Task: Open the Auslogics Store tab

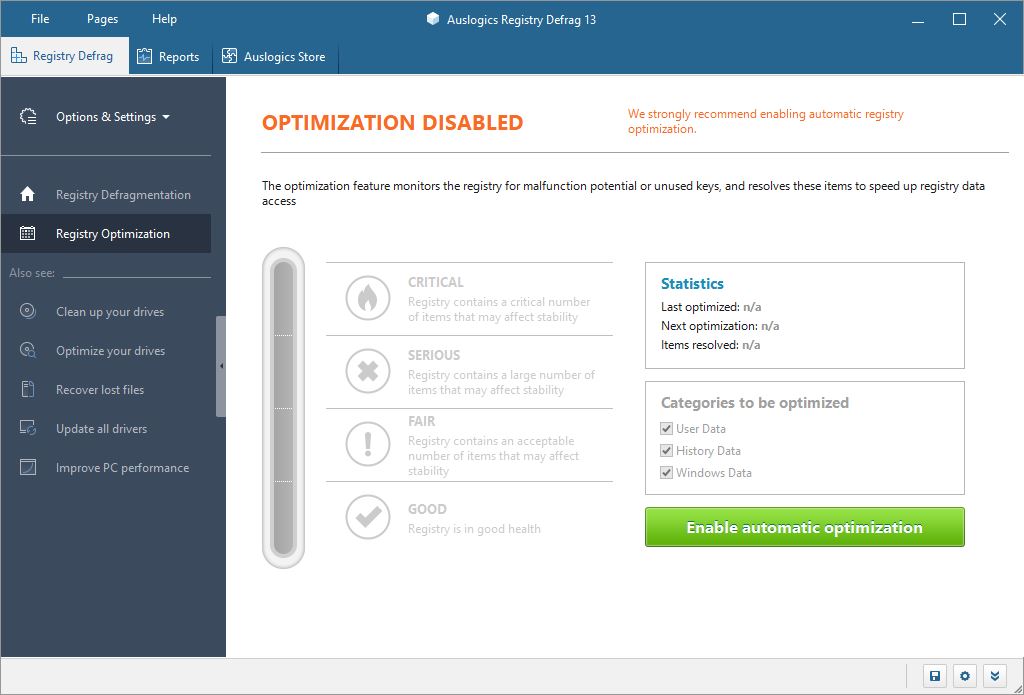Action: 276,57
